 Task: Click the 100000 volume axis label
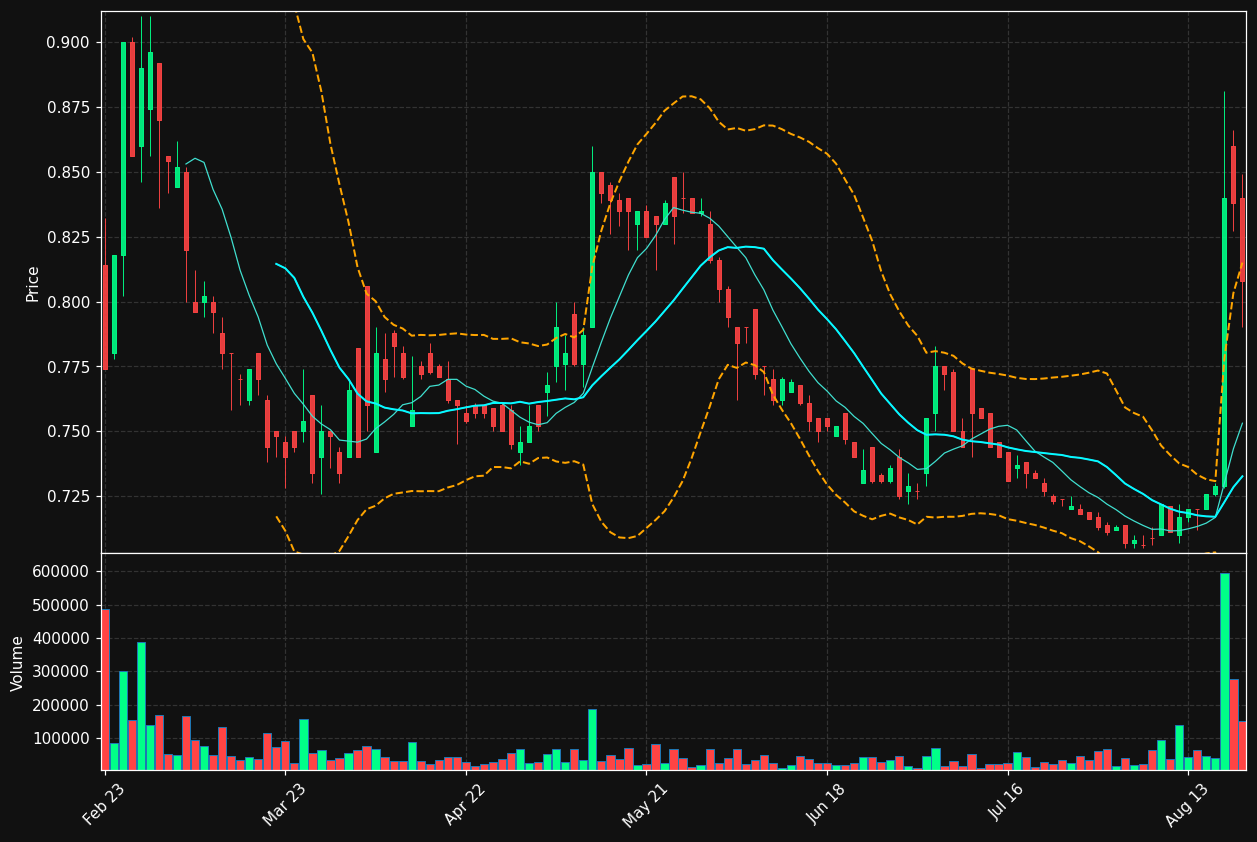[62, 739]
